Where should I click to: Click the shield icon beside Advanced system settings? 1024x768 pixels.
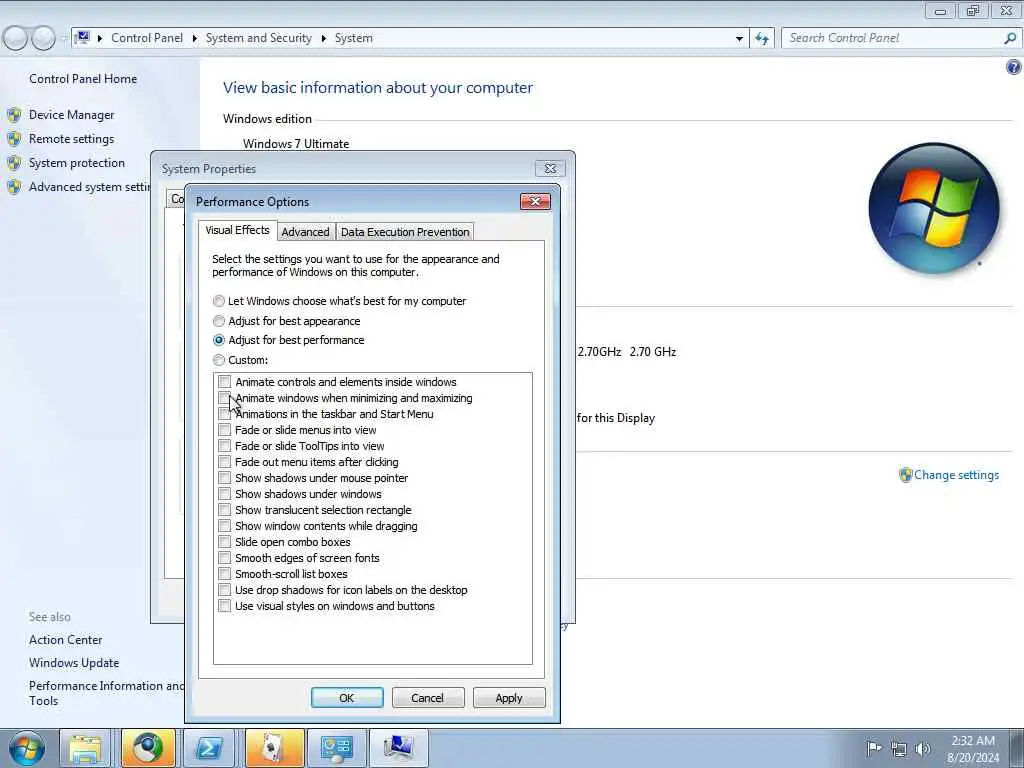[x=14, y=187]
